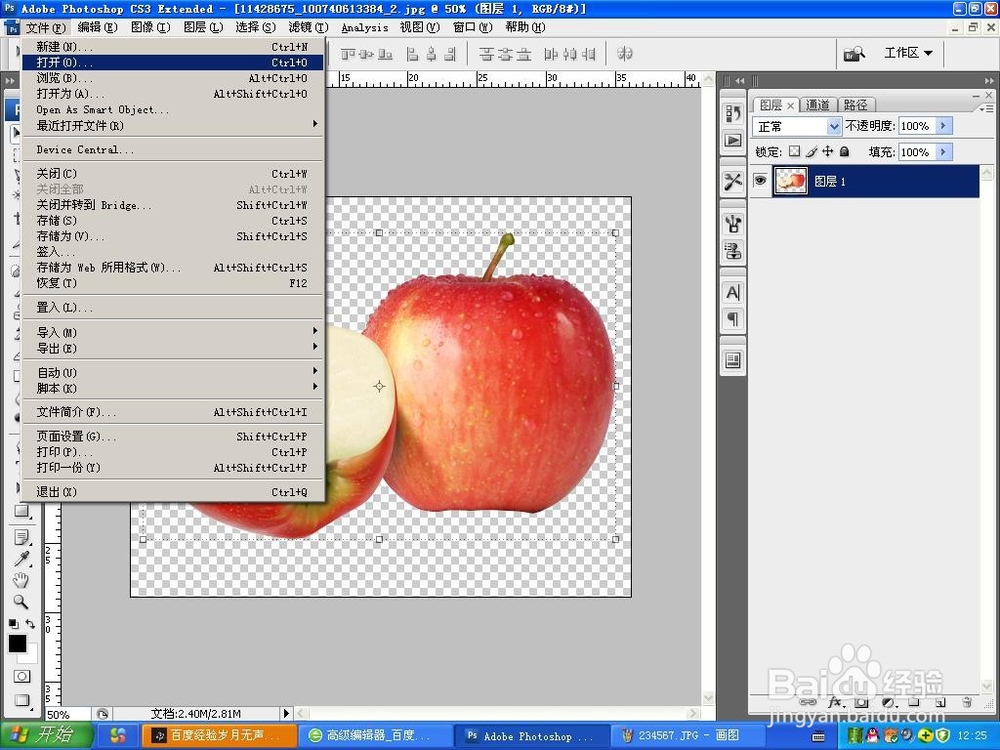1000x750 pixels.
Task: Select the Notes tool
Action: (22, 537)
